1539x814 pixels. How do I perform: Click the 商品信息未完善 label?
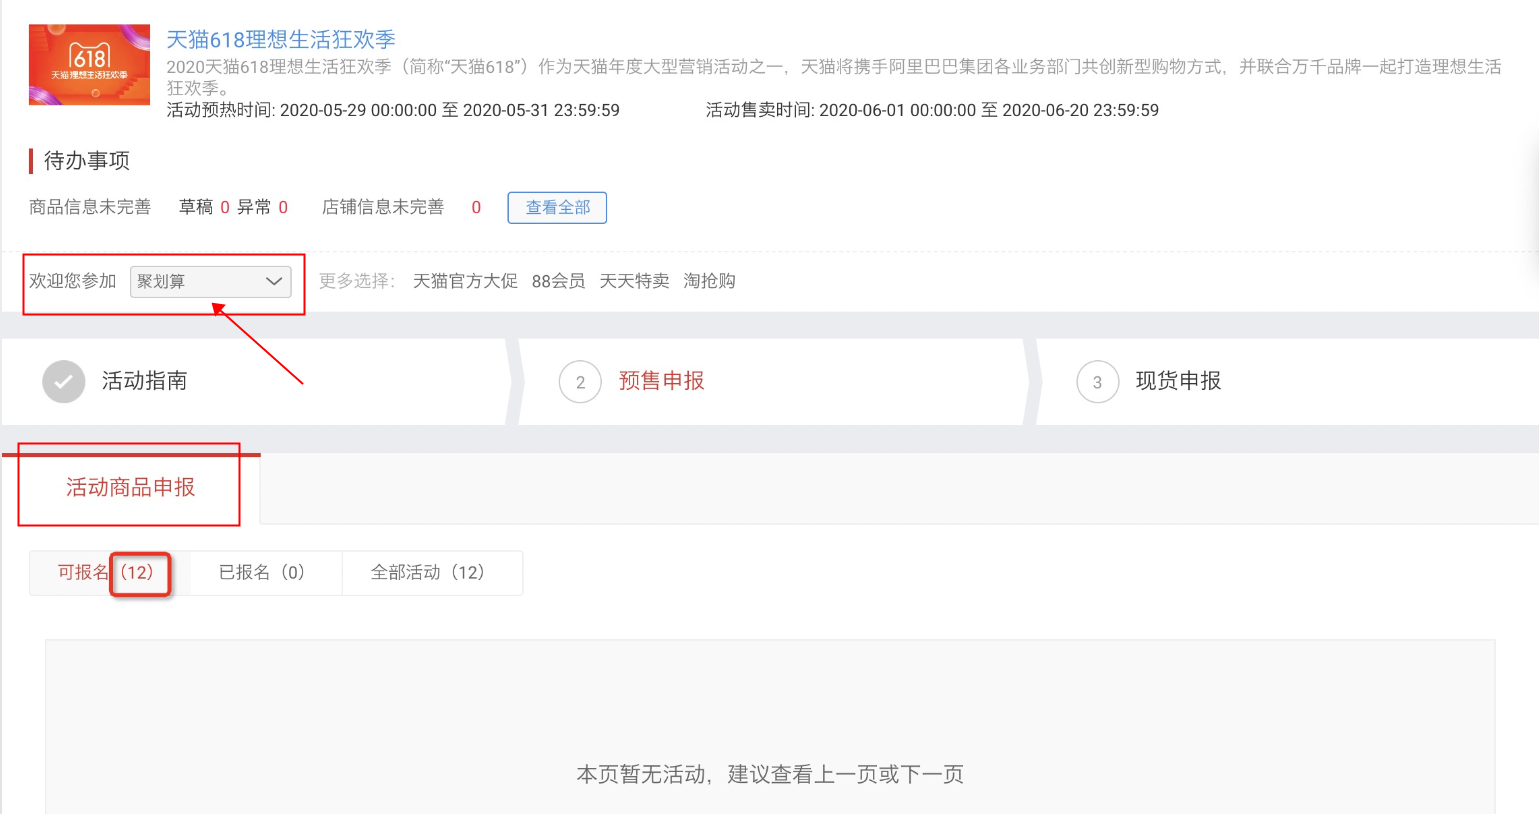90,207
